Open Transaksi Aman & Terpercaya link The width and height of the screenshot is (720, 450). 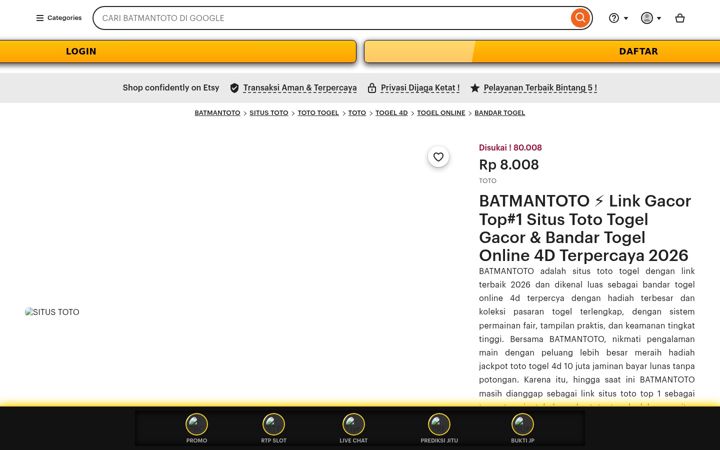[x=300, y=88]
